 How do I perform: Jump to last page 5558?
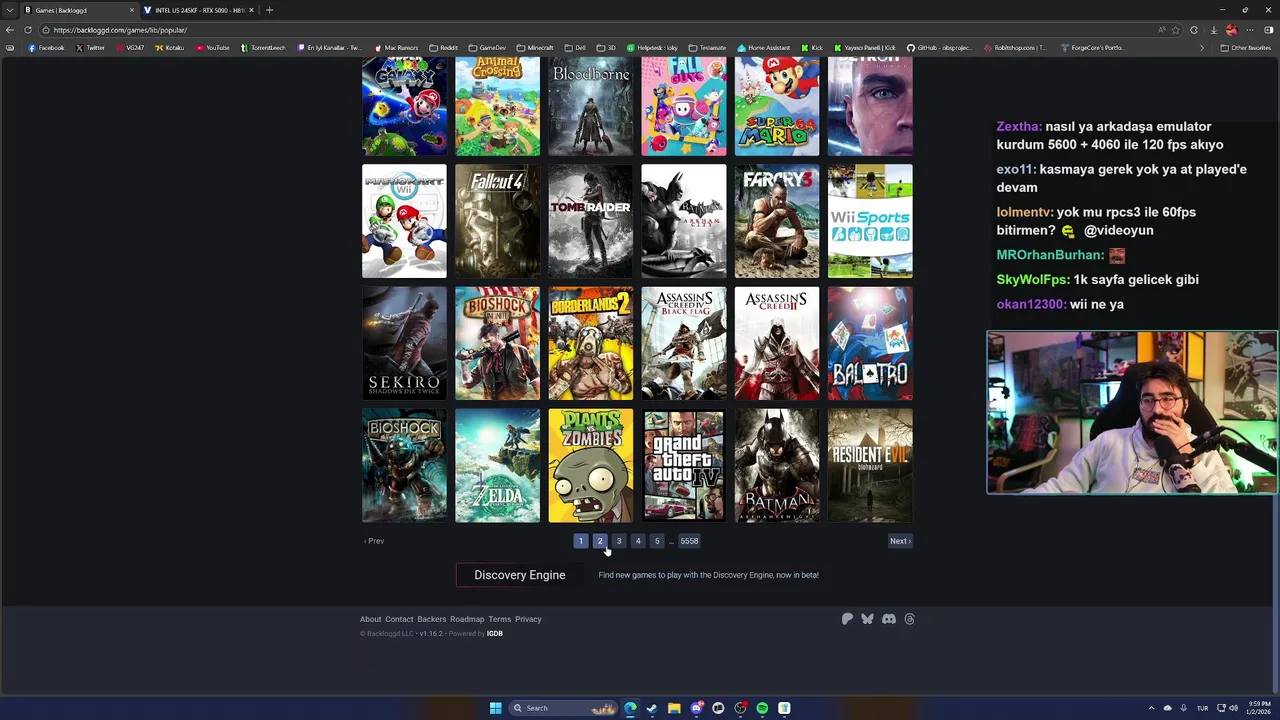click(x=689, y=541)
